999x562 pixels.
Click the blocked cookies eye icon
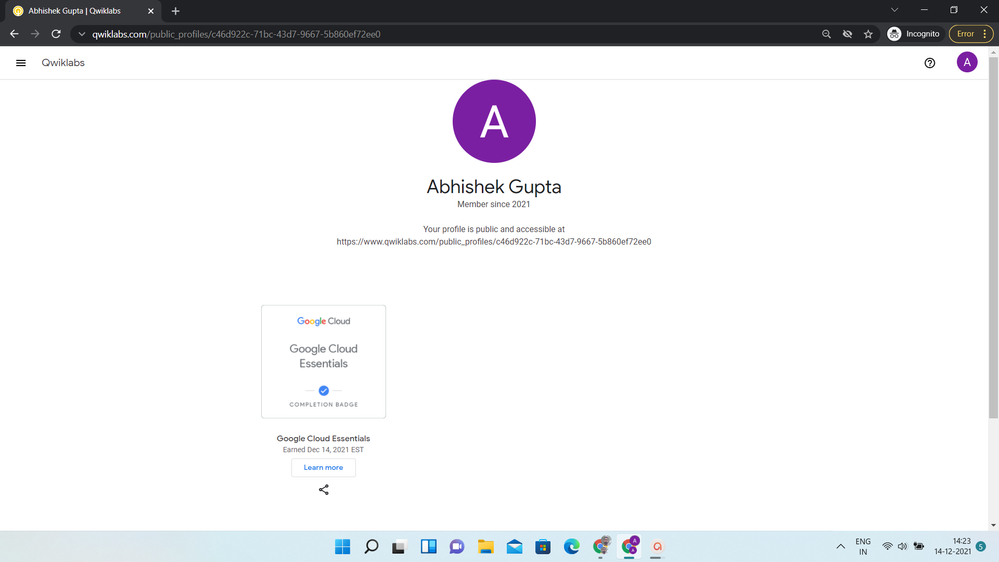tap(847, 34)
